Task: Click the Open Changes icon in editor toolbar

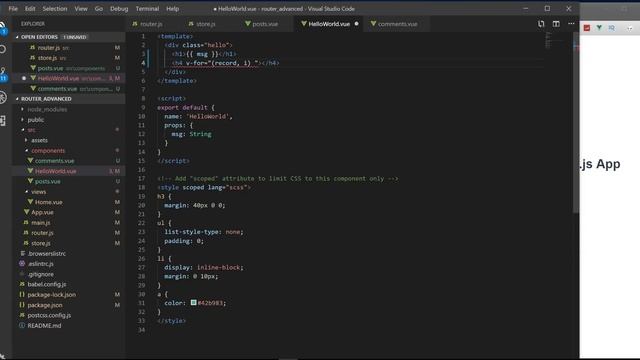Action: tap(541, 24)
